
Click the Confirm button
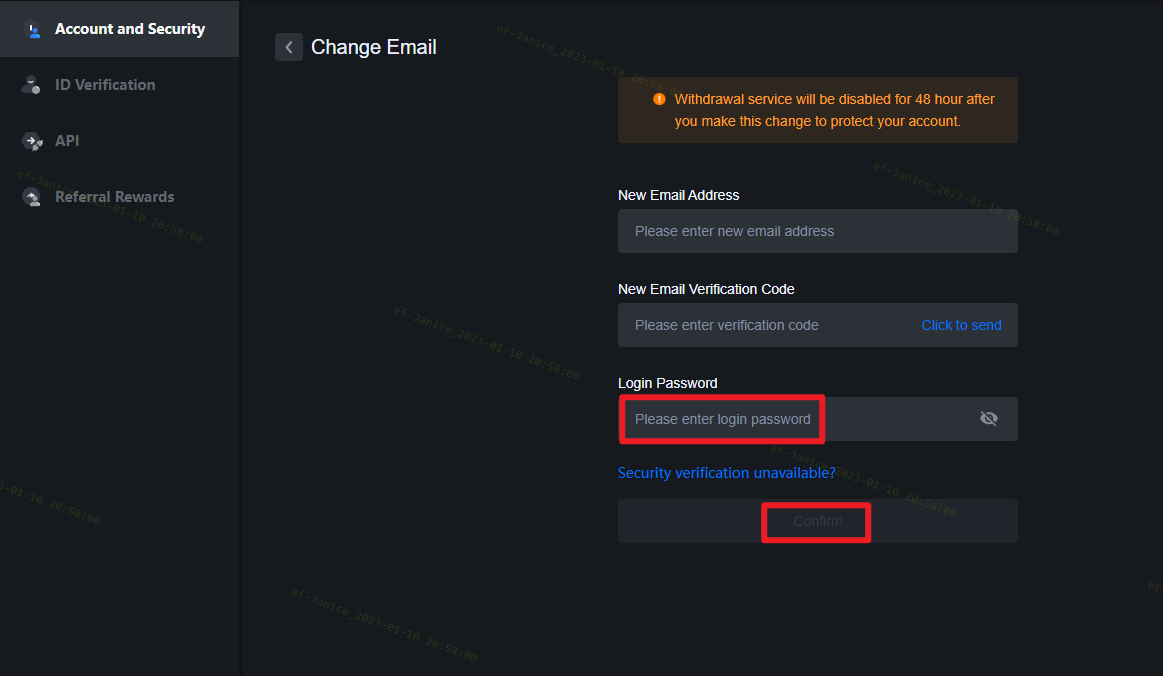[x=817, y=521]
